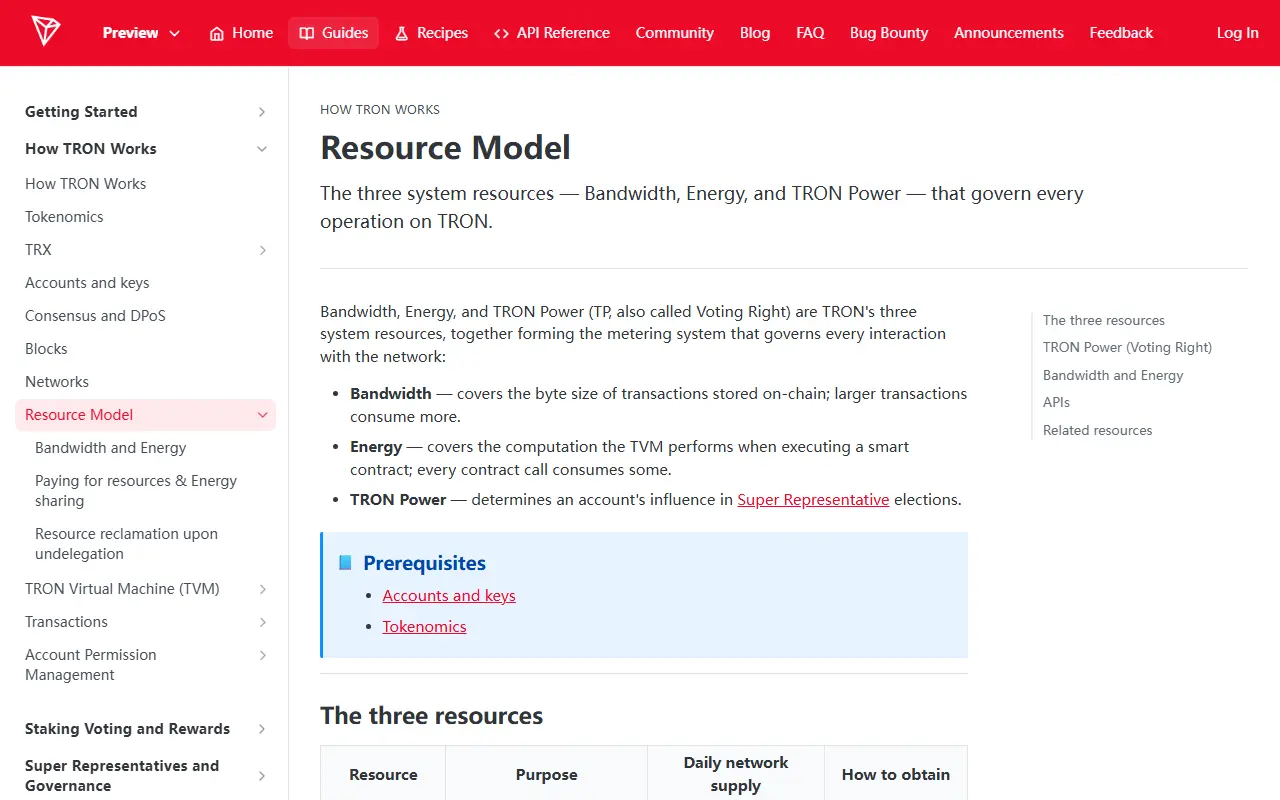Expand the TRX submenu chevron

point(262,250)
